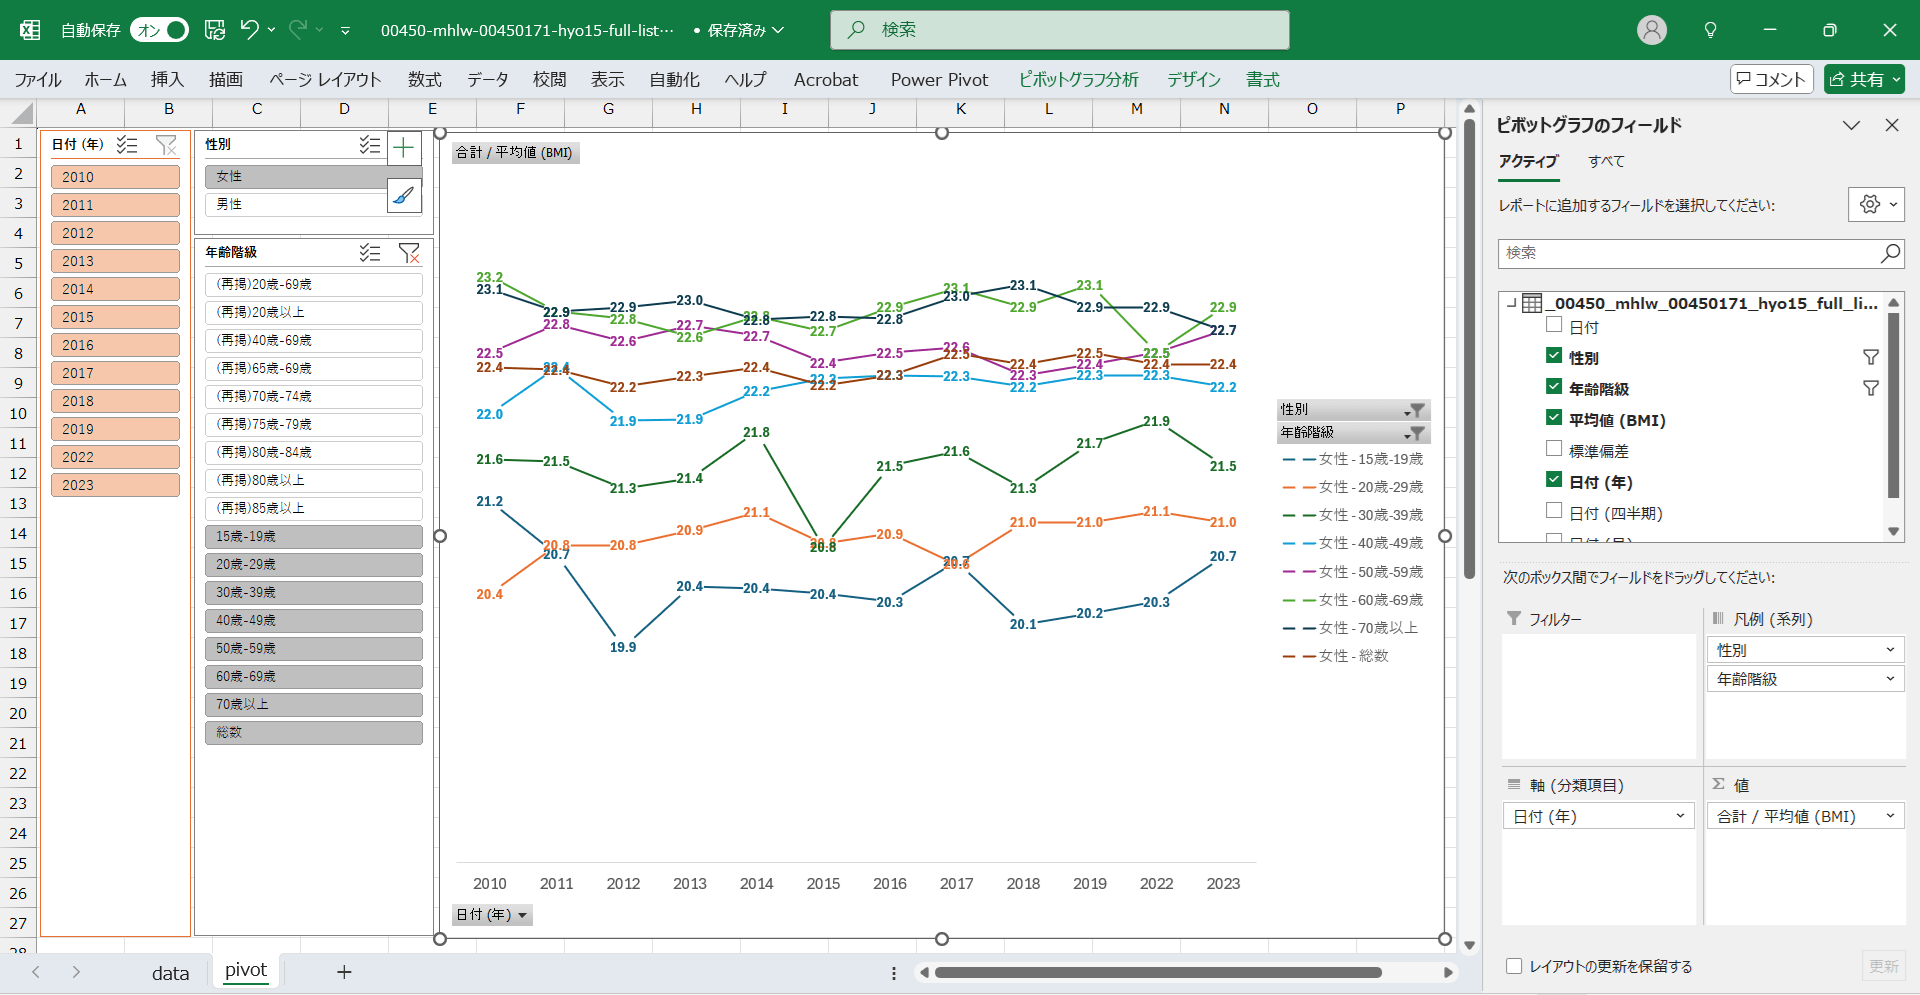Click the field list search box
Image resolution: width=1920 pixels, height=995 pixels.
coord(1690,254)
